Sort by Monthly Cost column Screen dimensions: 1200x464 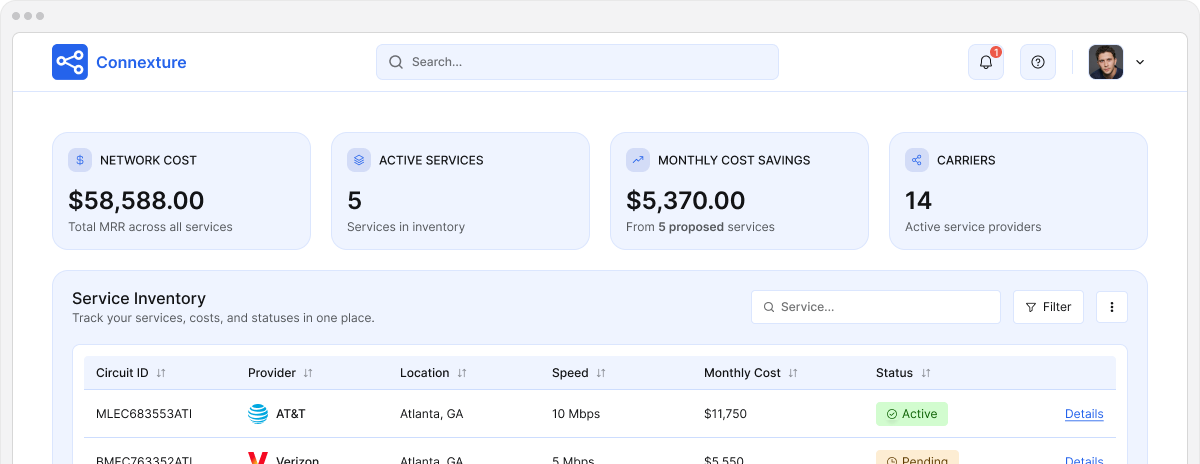(793, 373)
